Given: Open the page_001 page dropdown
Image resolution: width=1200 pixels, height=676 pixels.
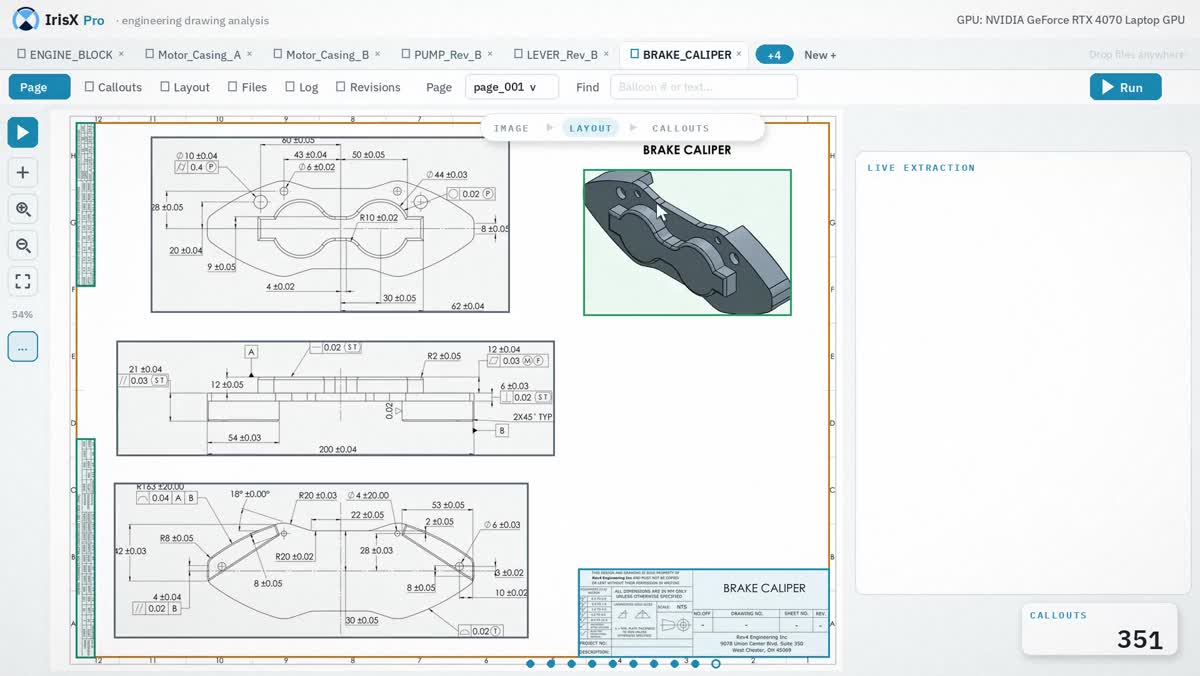Looking at the screenshot, I should (x=512, y=87).
